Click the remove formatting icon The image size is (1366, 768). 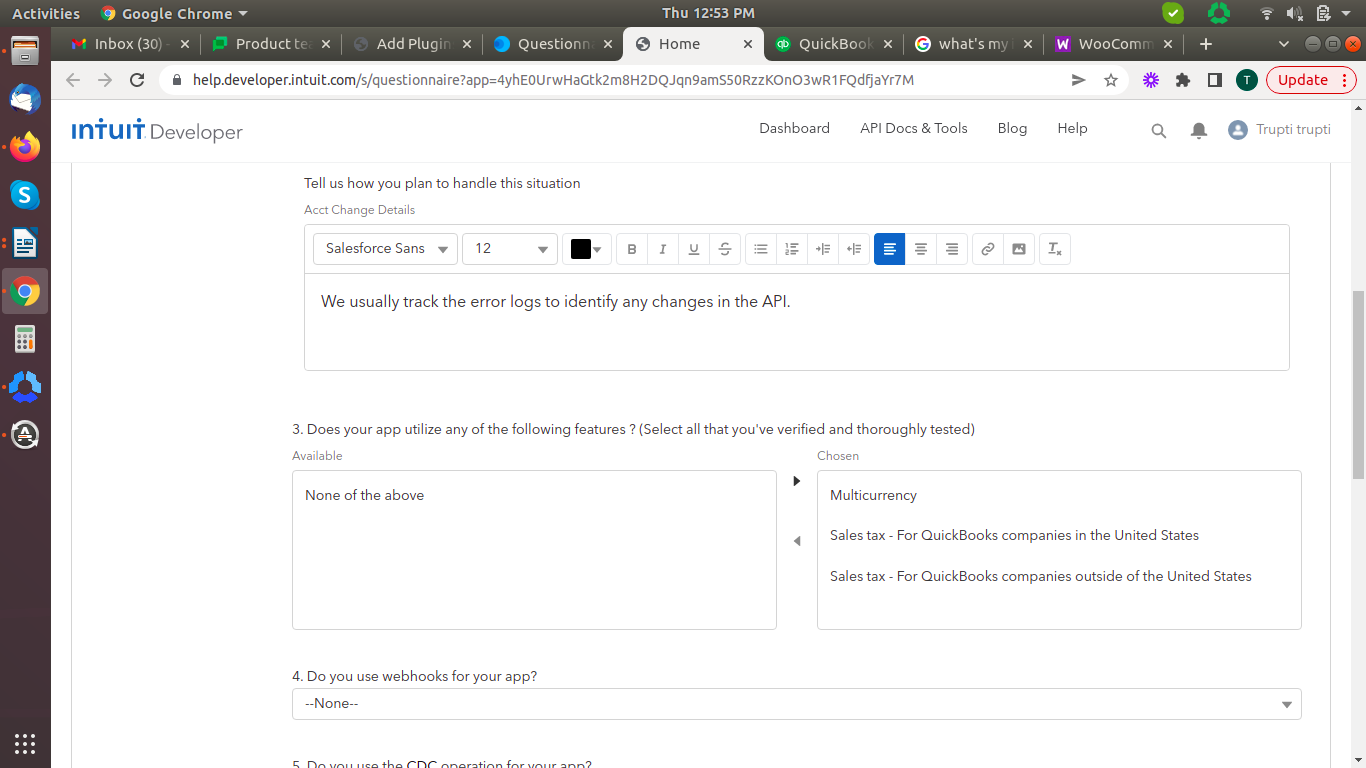click(x=1055, y=249)
